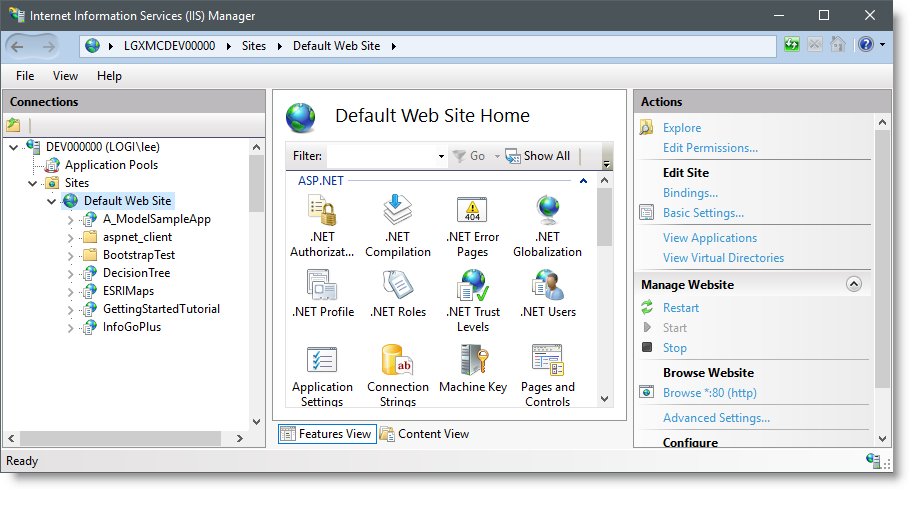Screen dimensions: 909x512
Task: Select the BootstrapTest folder
Action: 139,255
